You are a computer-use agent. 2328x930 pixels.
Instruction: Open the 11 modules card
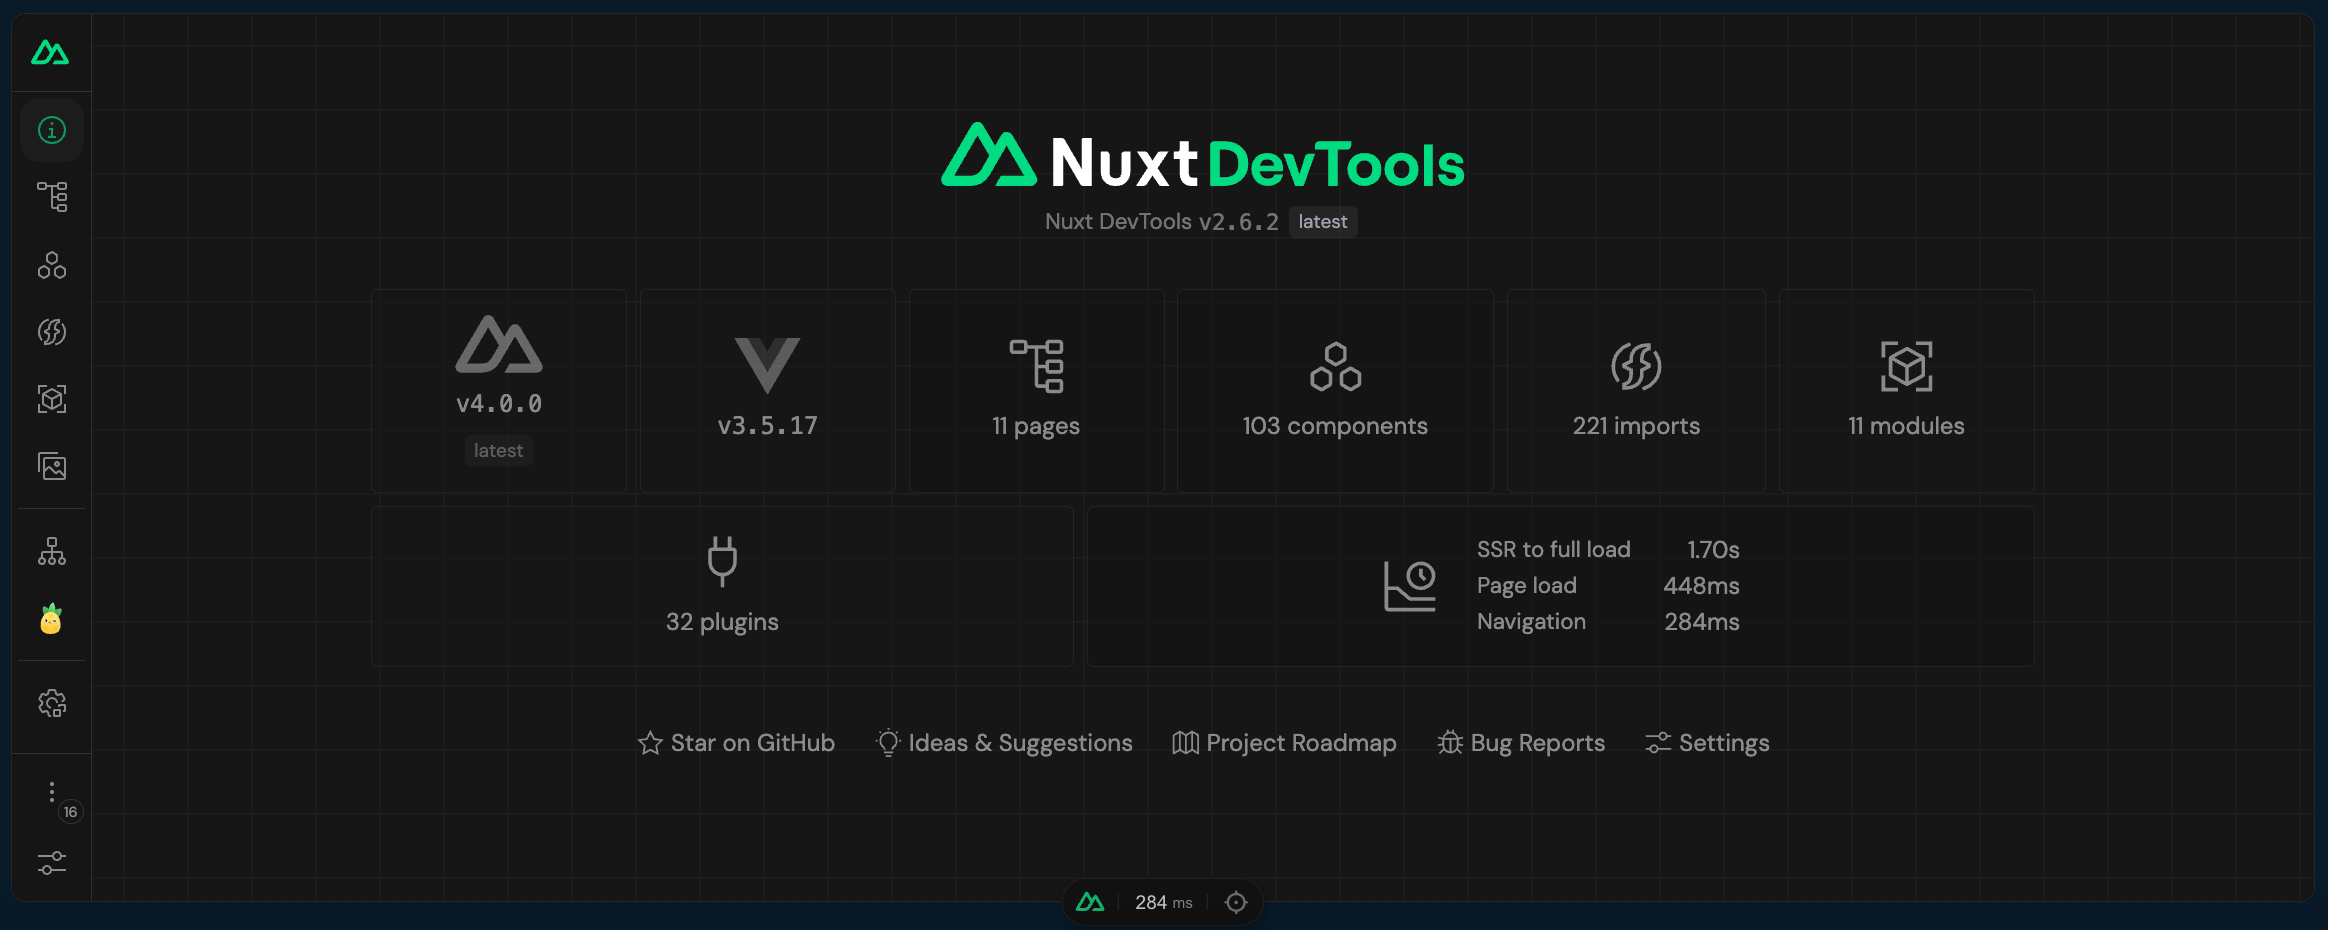[x=1906, y=391]
